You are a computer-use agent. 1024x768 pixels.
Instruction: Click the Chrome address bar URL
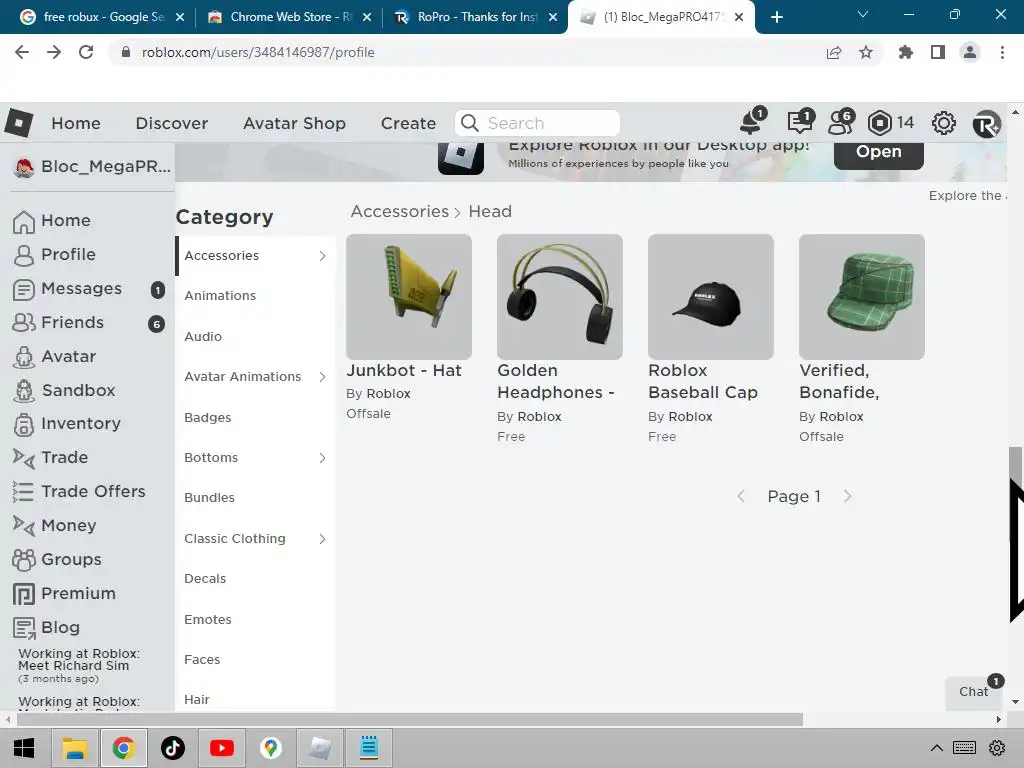258,52
